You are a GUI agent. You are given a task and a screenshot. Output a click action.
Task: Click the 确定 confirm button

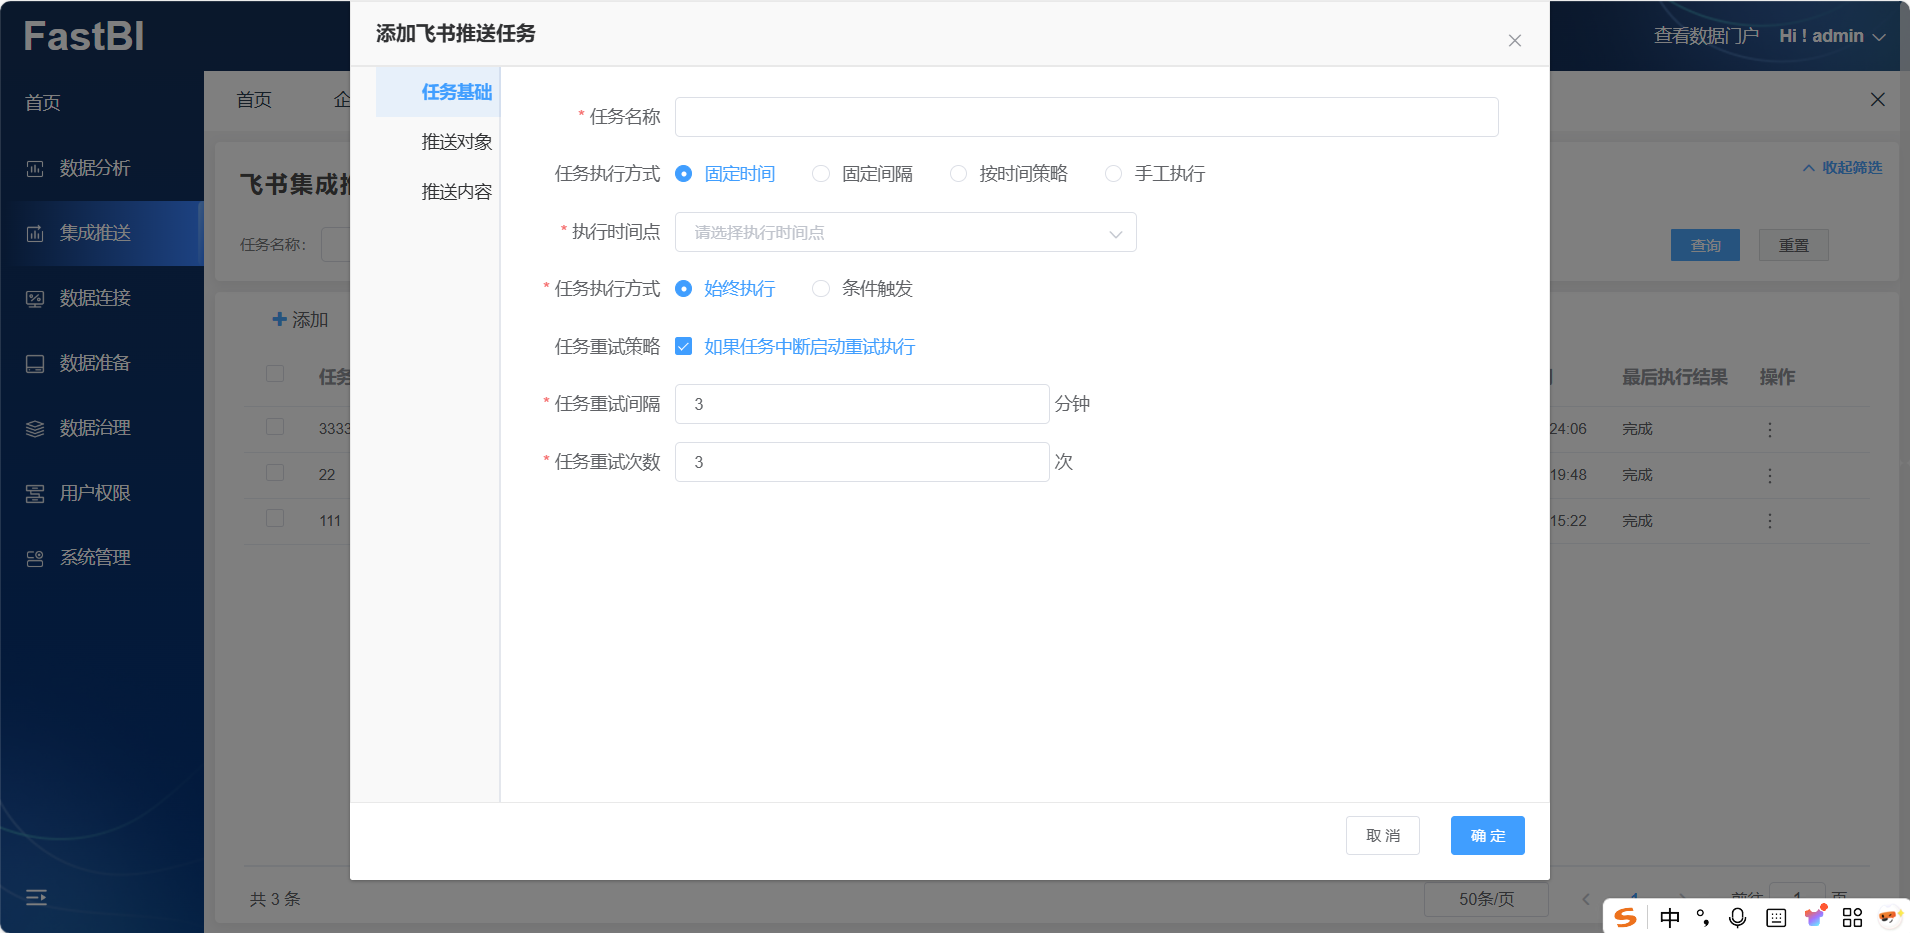1487,836
